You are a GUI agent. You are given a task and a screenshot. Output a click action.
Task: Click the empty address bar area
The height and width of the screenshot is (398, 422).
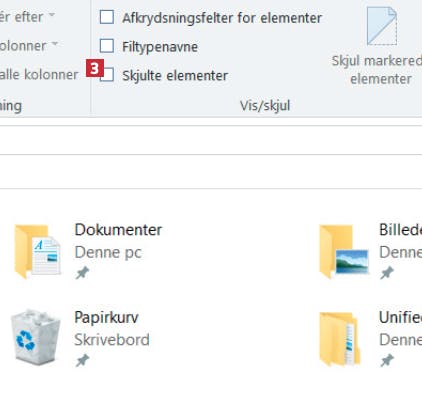211,140
